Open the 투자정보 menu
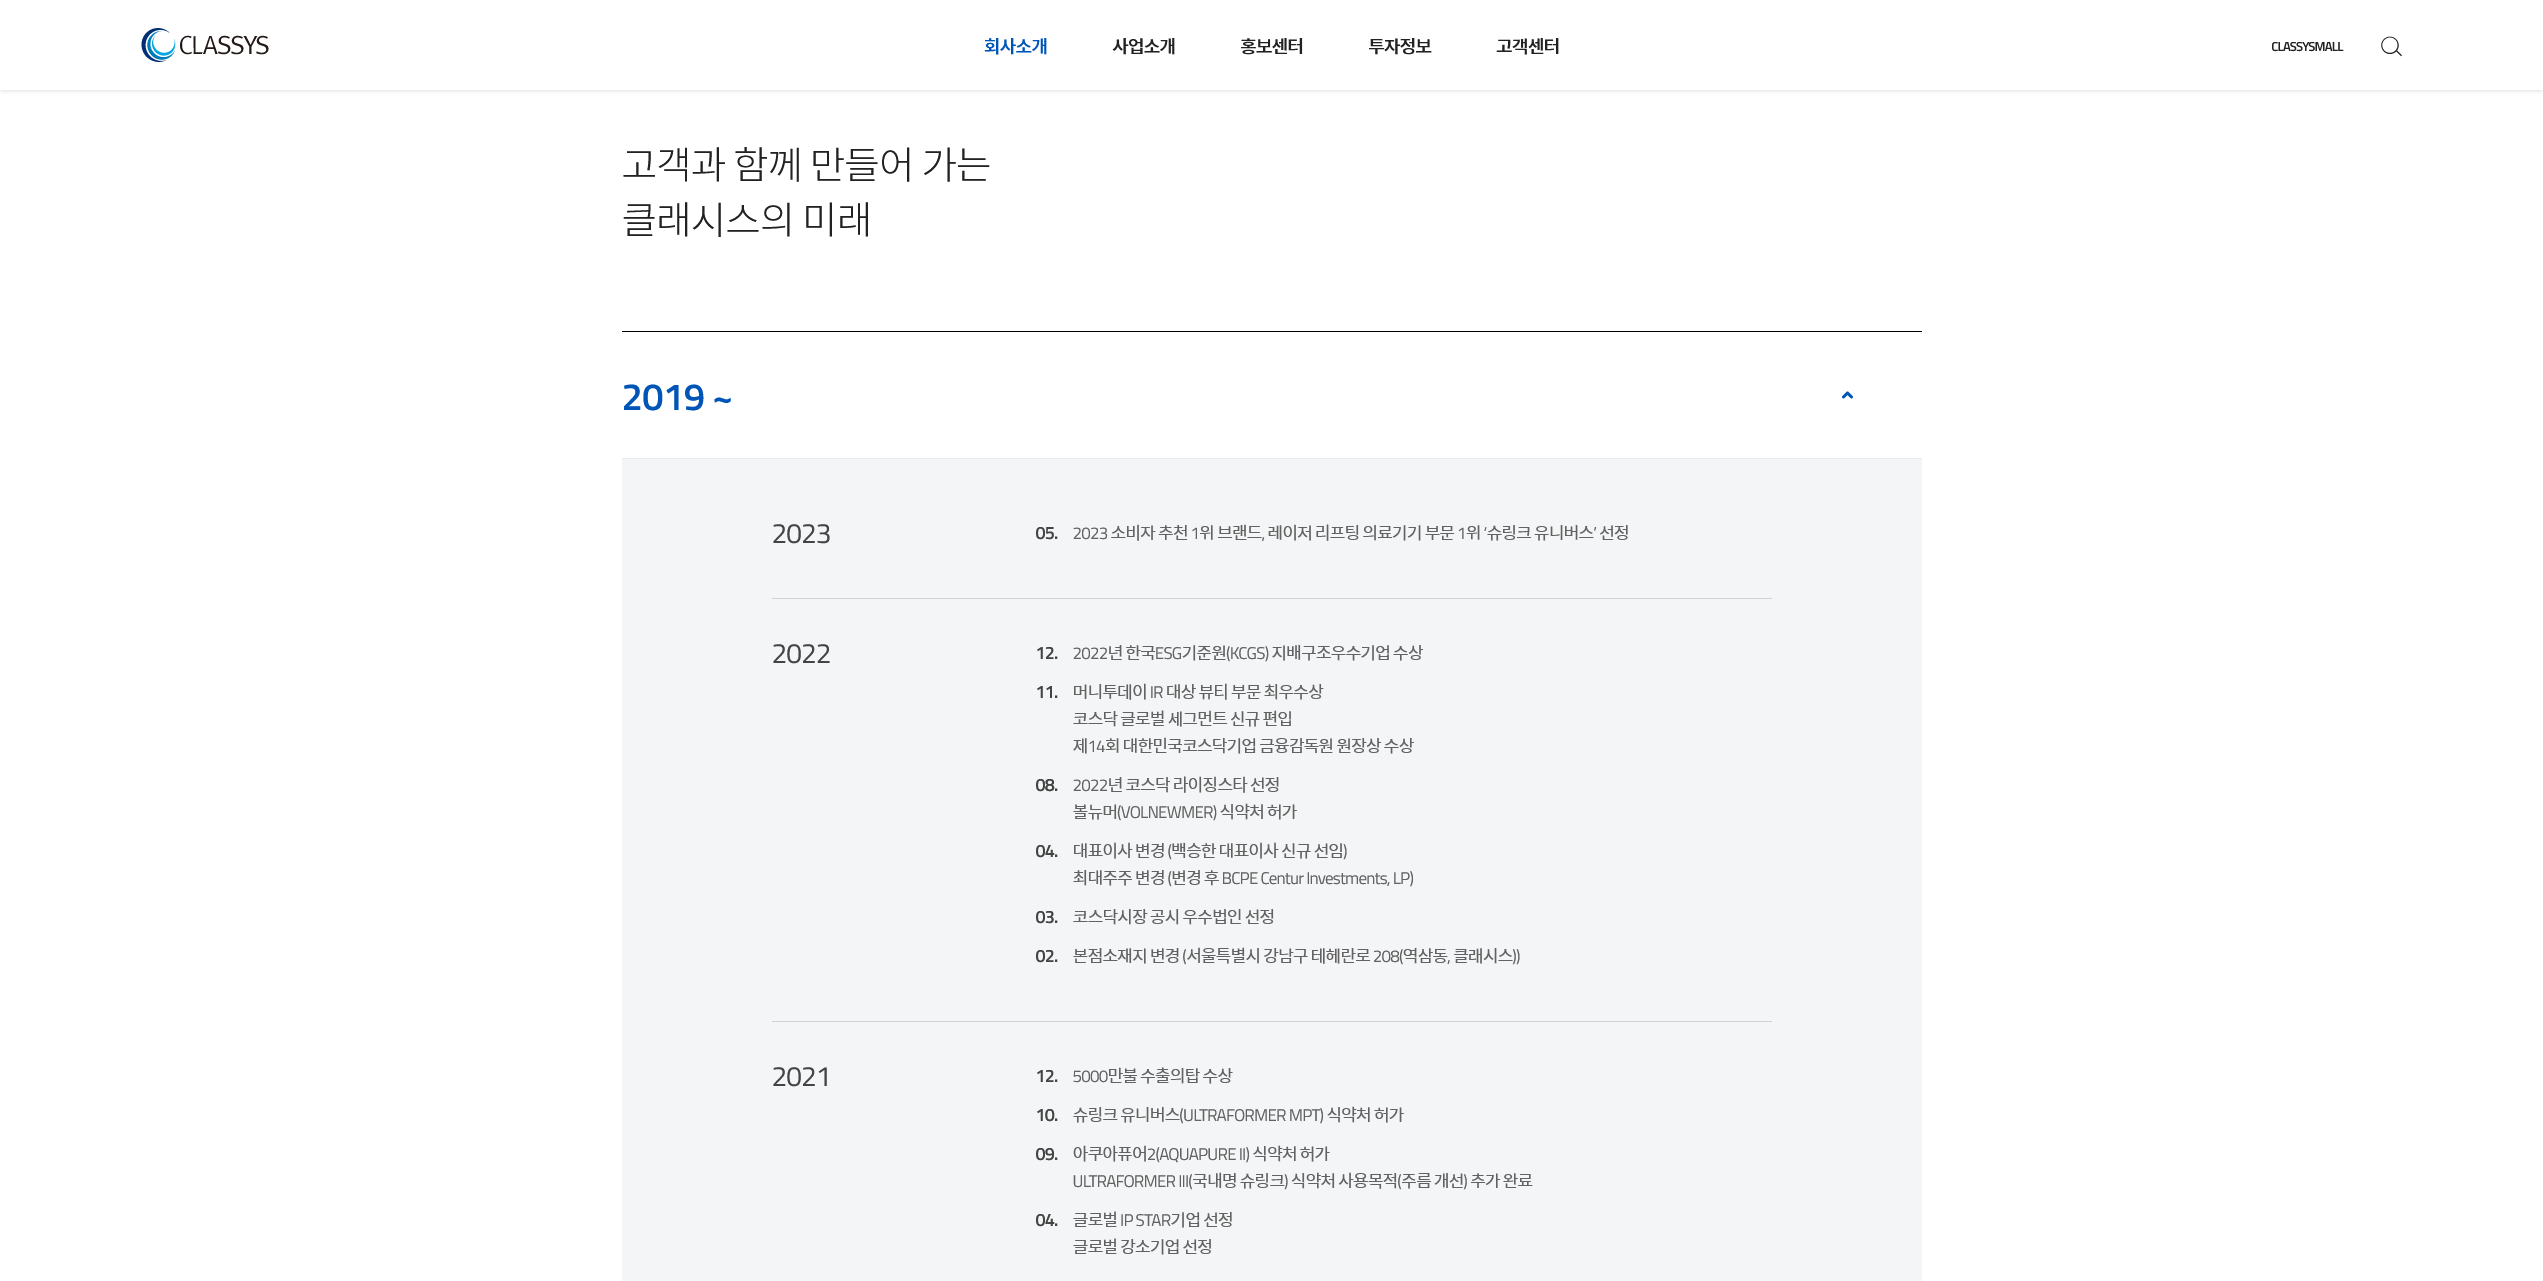Image resolution: width=2543 pixels, height=1281 pixels. [1399, 46]
